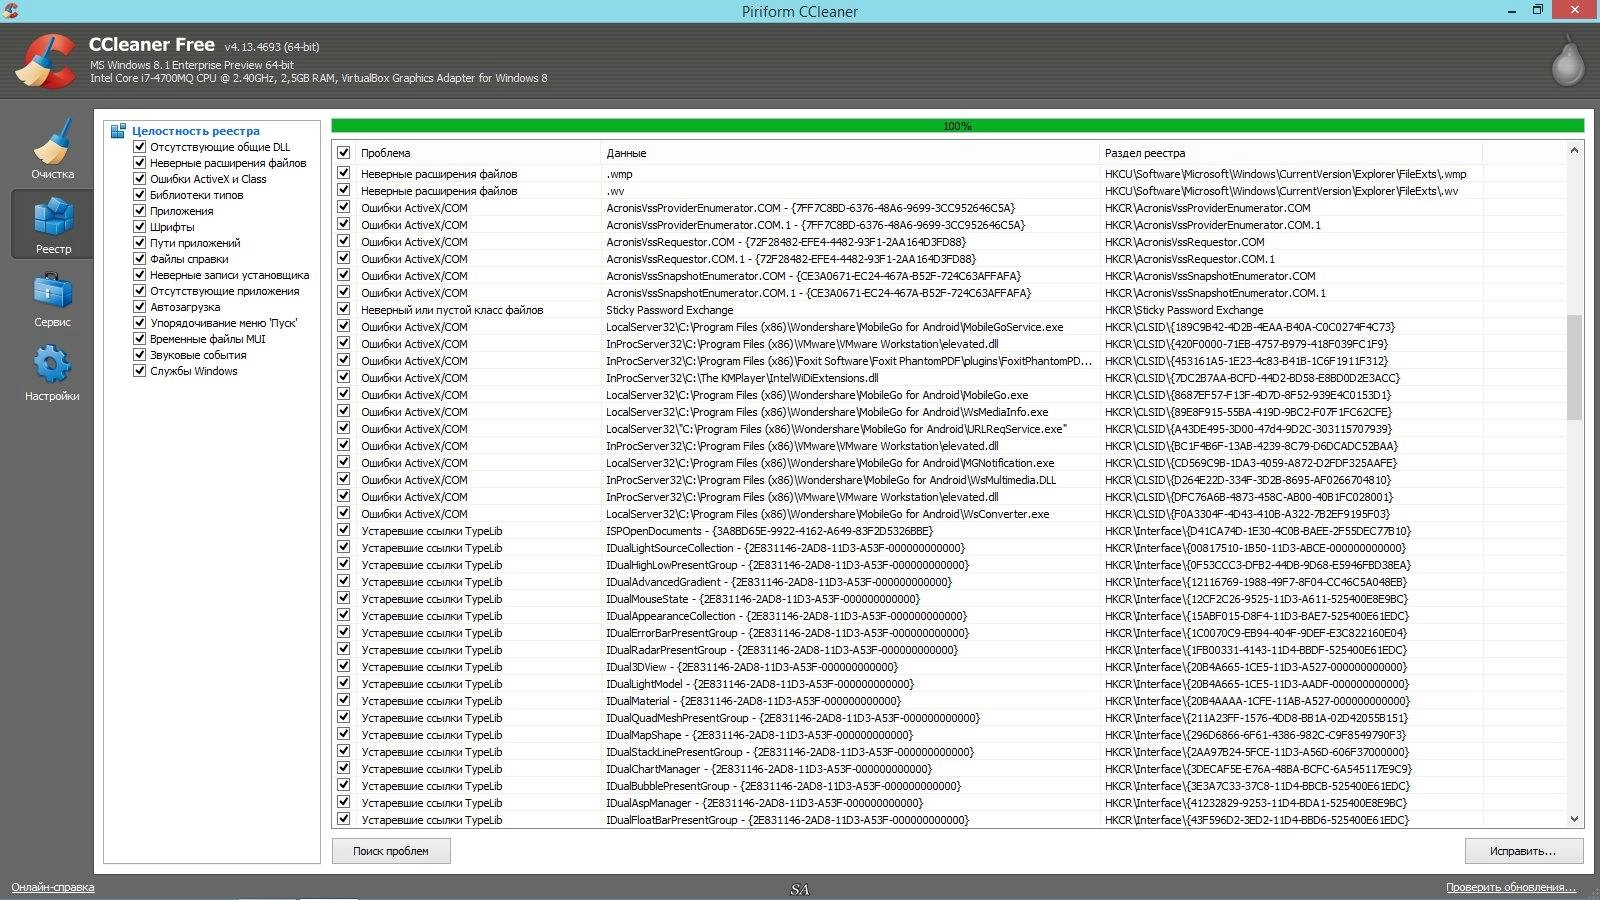This screenshot has width=1600, height=900.
Task: Open the Очистка cleaner section
Action: tap(52, 150)
